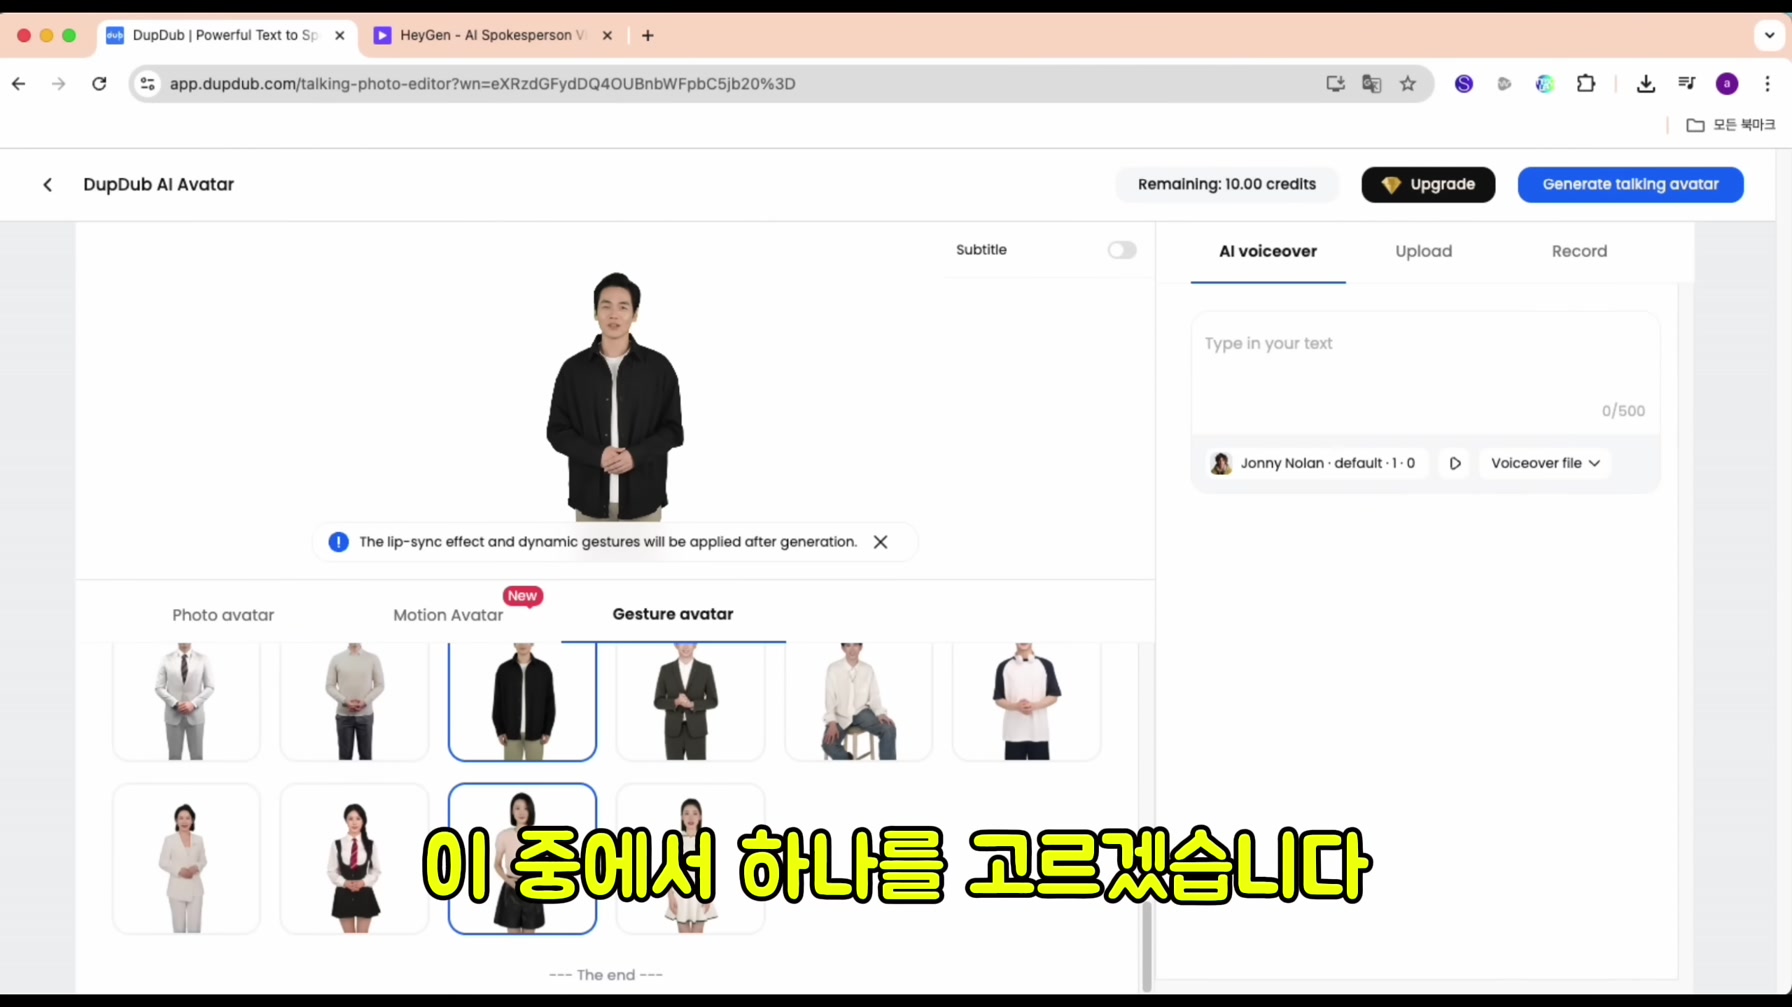
Task: Open the media control playlist icon
Action: pyautogui.click(x=1687, y=84)
